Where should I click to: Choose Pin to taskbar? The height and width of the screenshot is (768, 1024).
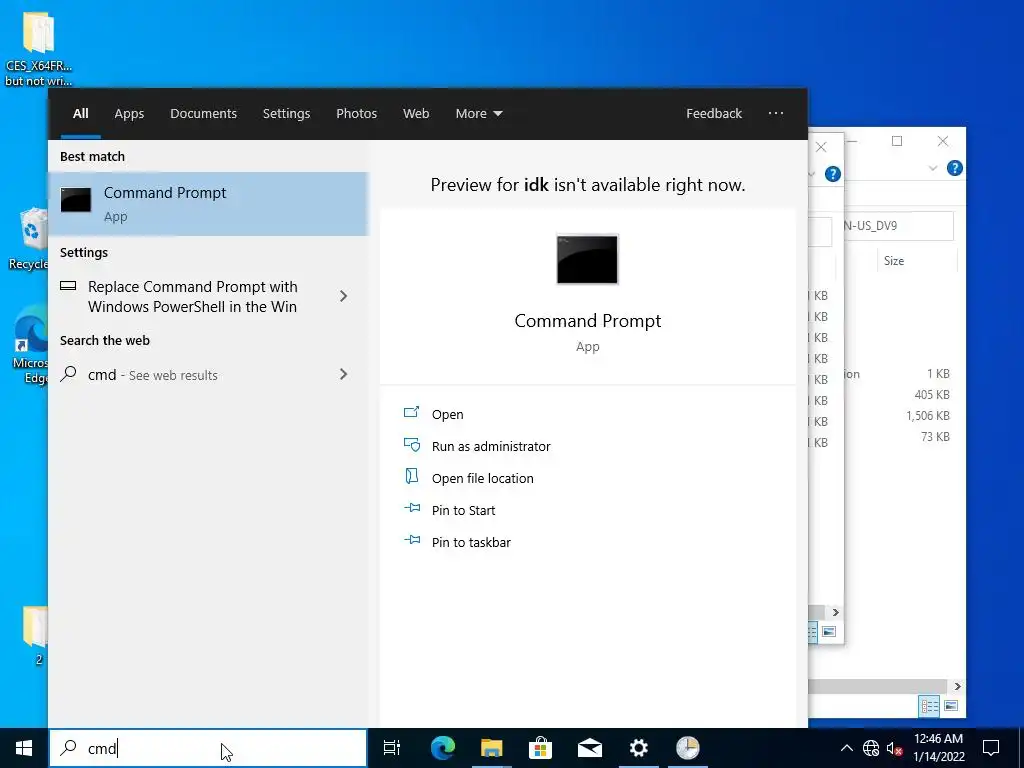click(x=471, y=542)
